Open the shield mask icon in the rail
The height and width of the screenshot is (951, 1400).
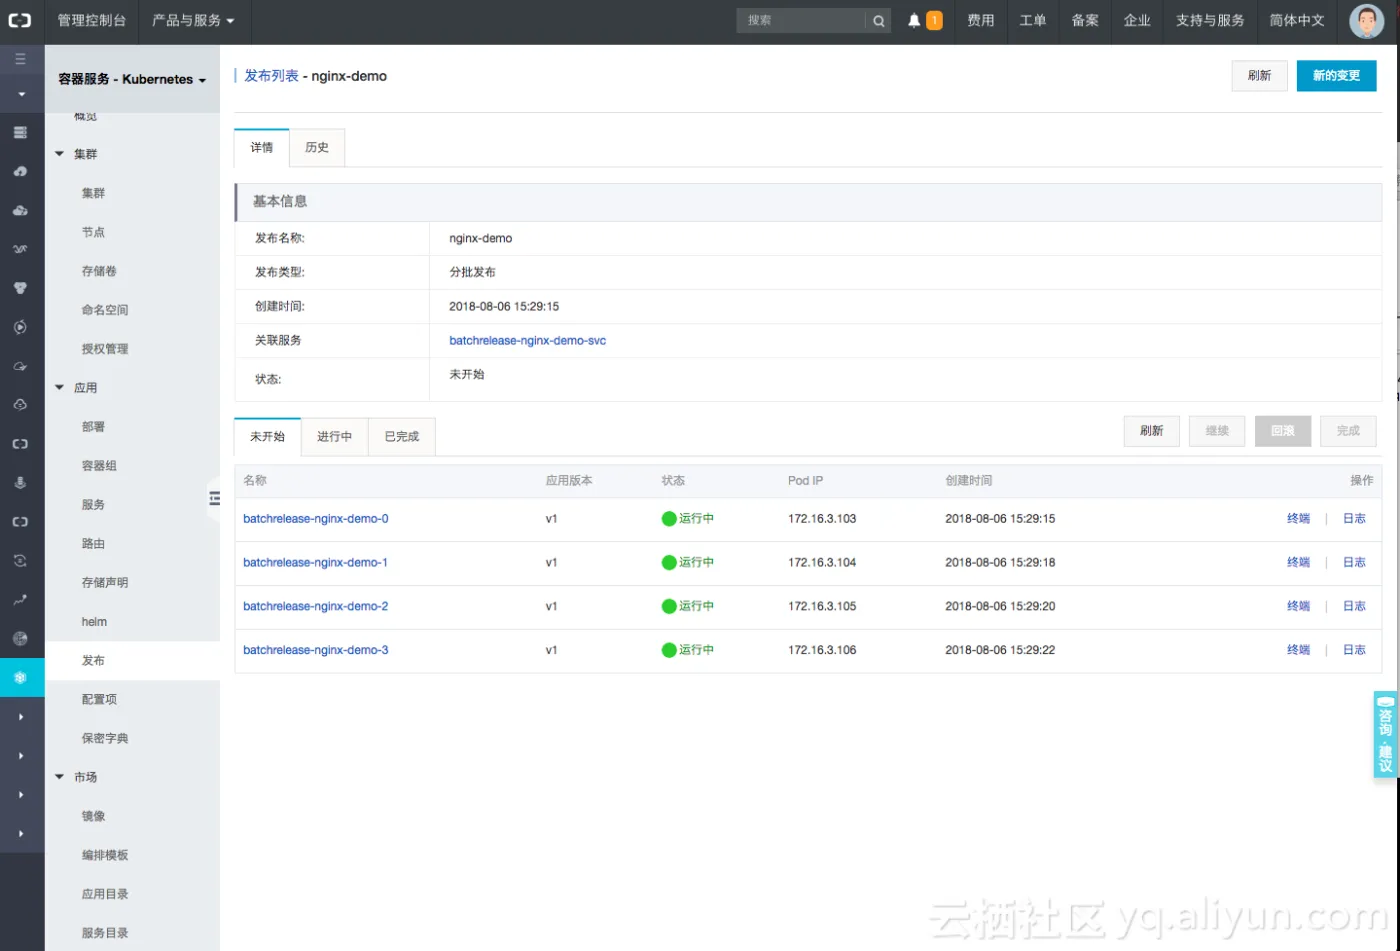[x=20, y=288]
